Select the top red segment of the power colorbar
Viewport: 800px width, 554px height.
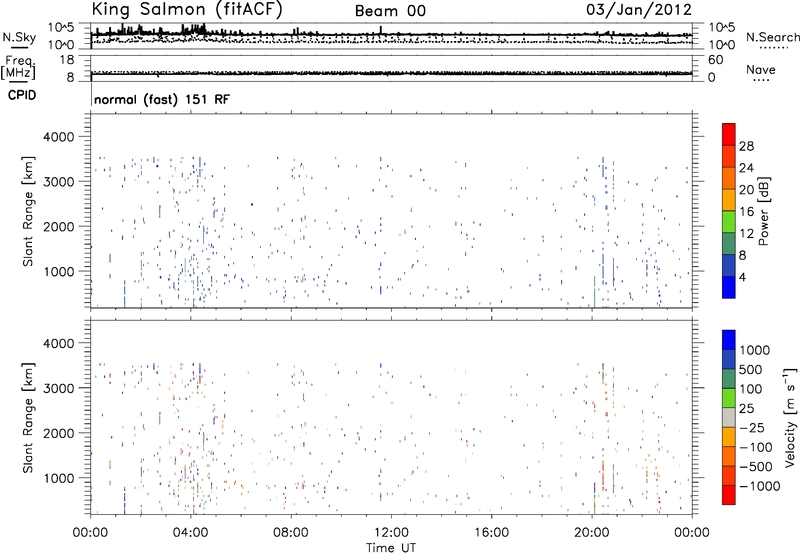729,134
